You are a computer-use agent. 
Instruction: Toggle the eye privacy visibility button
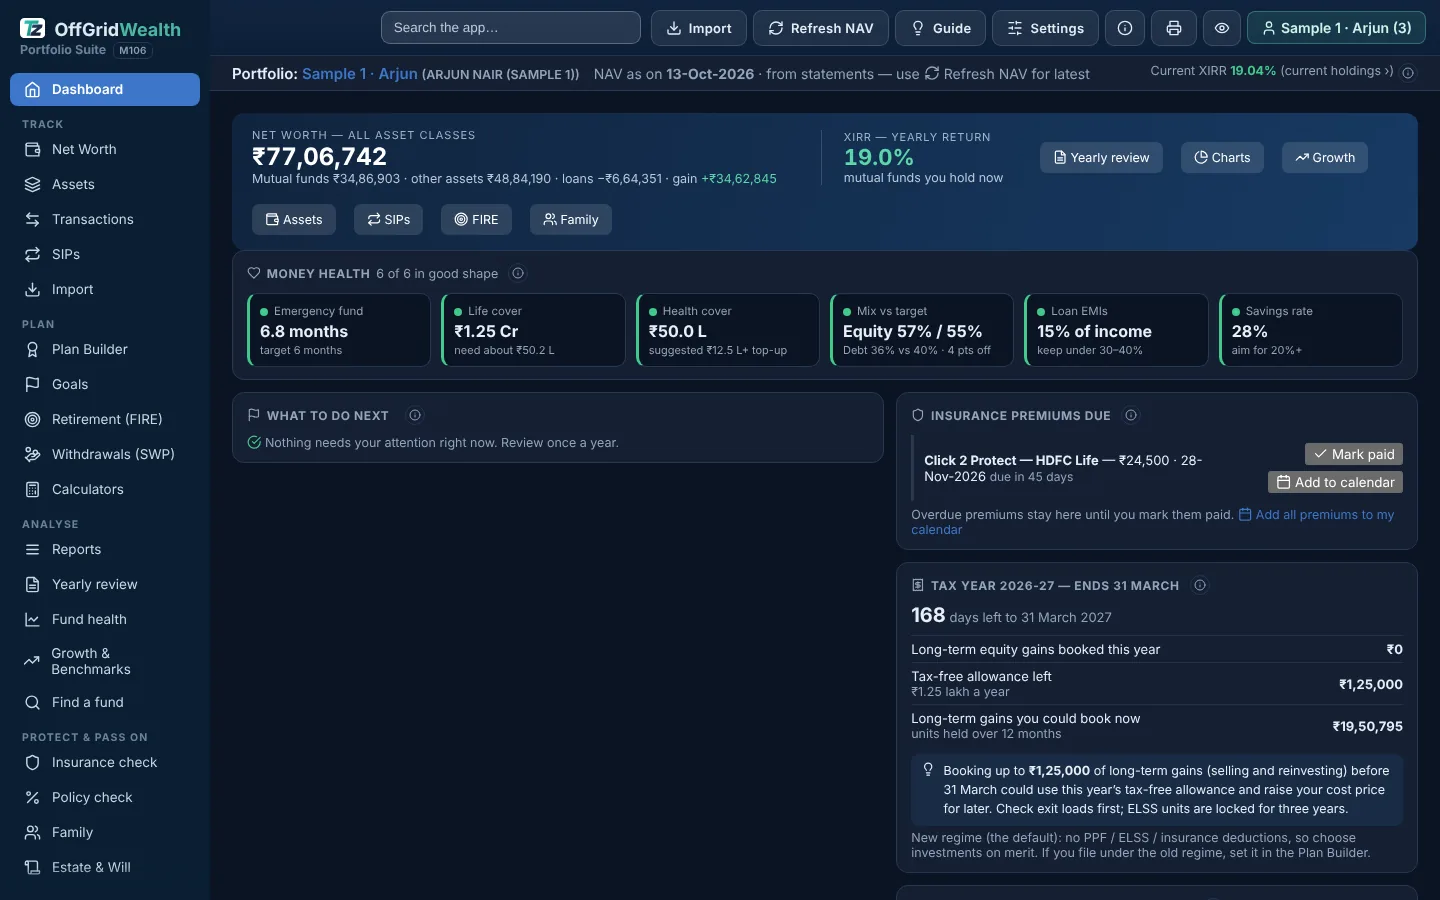tap(1222, 28)
